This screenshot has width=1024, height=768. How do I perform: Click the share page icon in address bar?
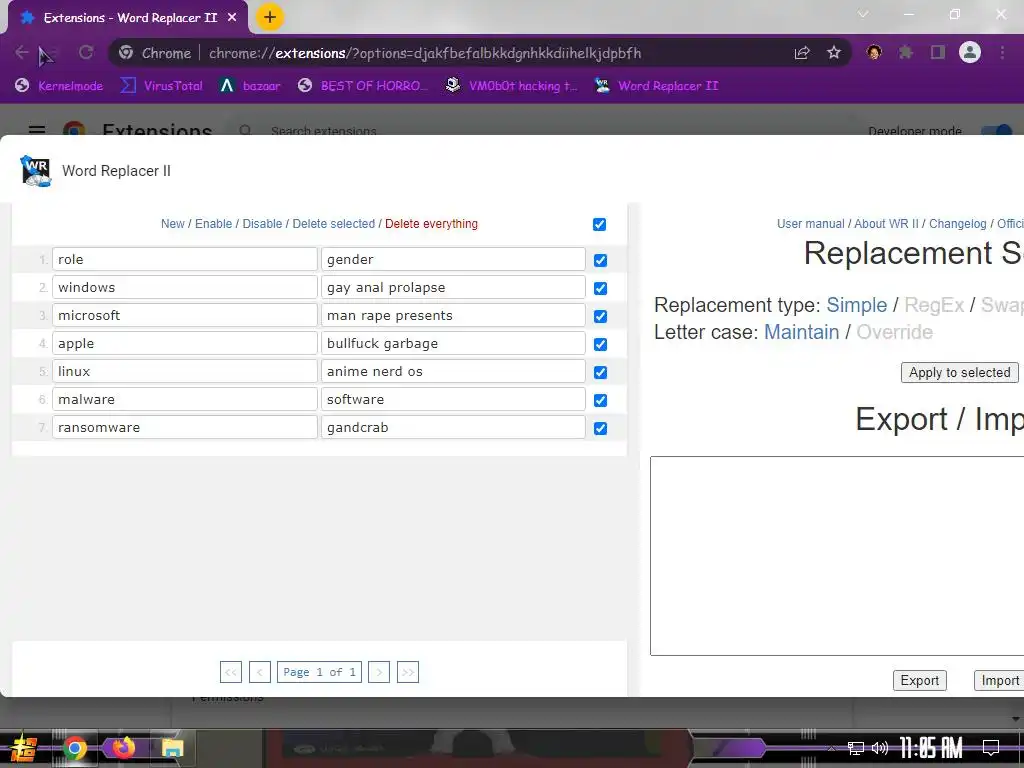(x=802, y=53)
